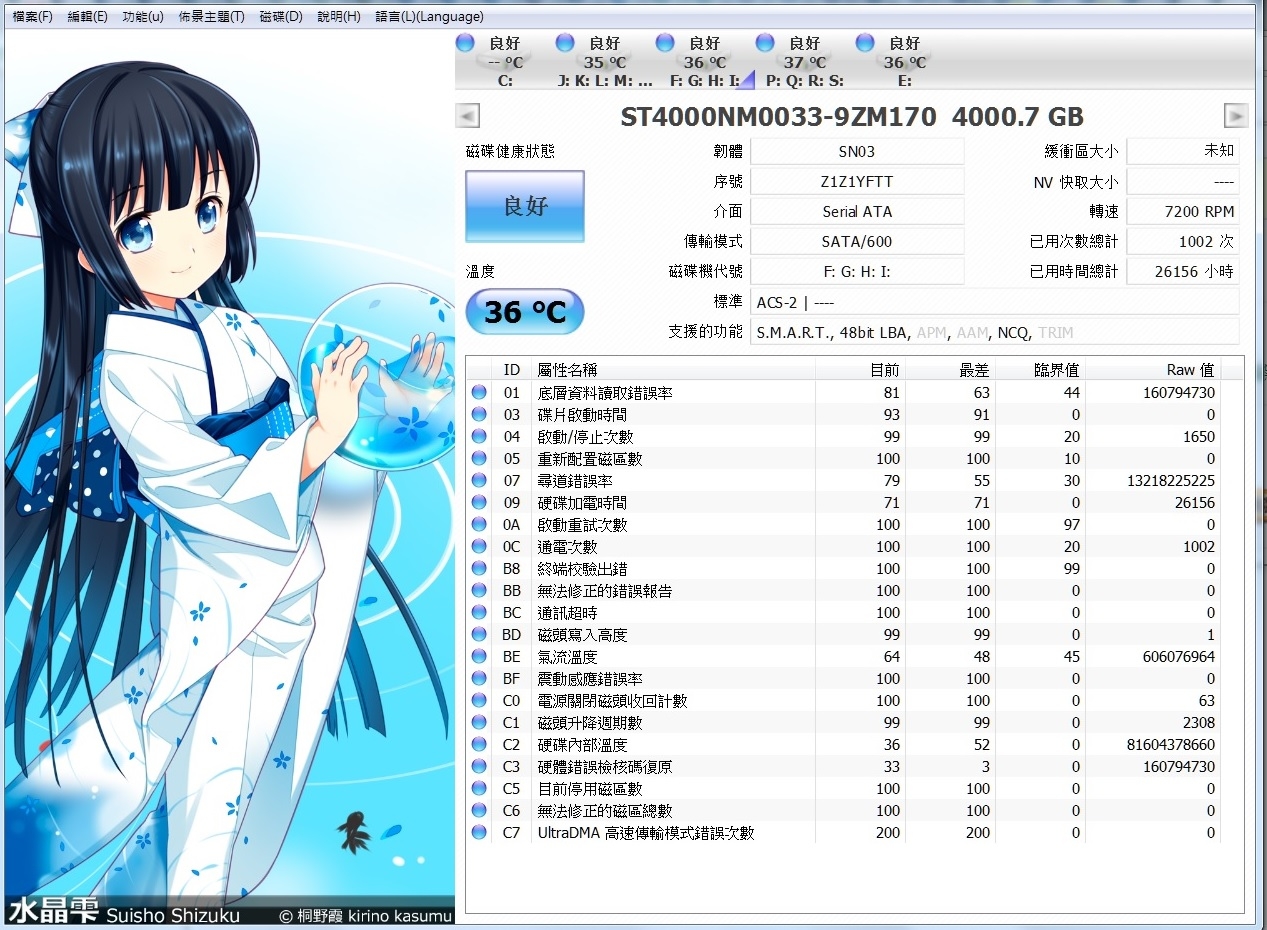Image resolution: width=1267 pixels, height=930 pixels.
Task: Click status orb for attribute C6
Action: (479, 811)
